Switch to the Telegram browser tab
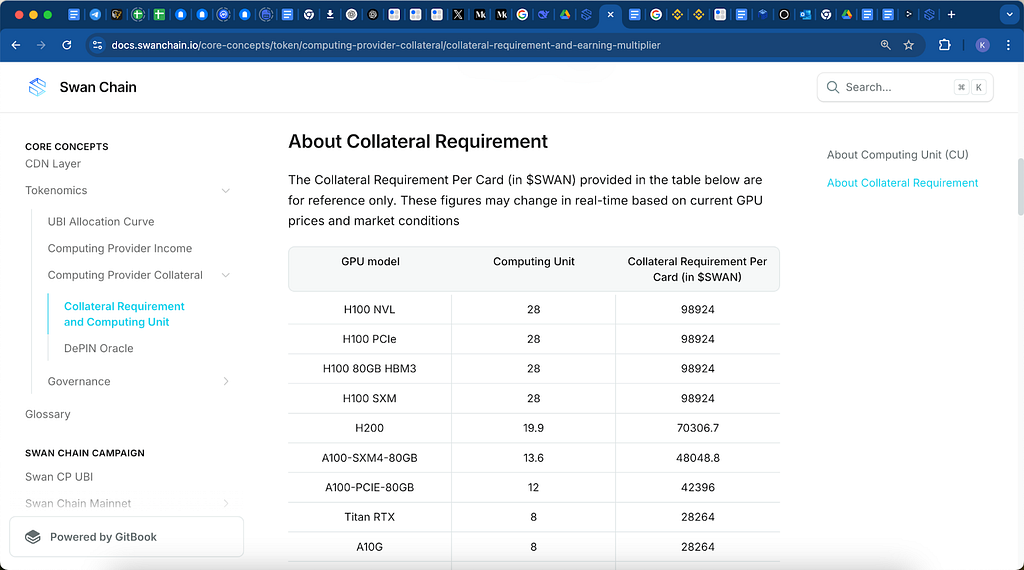 click(95, 14)
